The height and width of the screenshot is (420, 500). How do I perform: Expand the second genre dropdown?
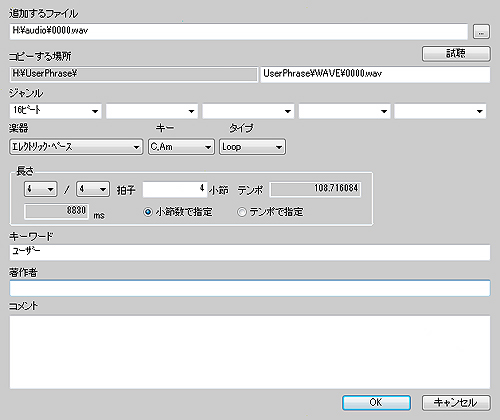pos(152,111)
